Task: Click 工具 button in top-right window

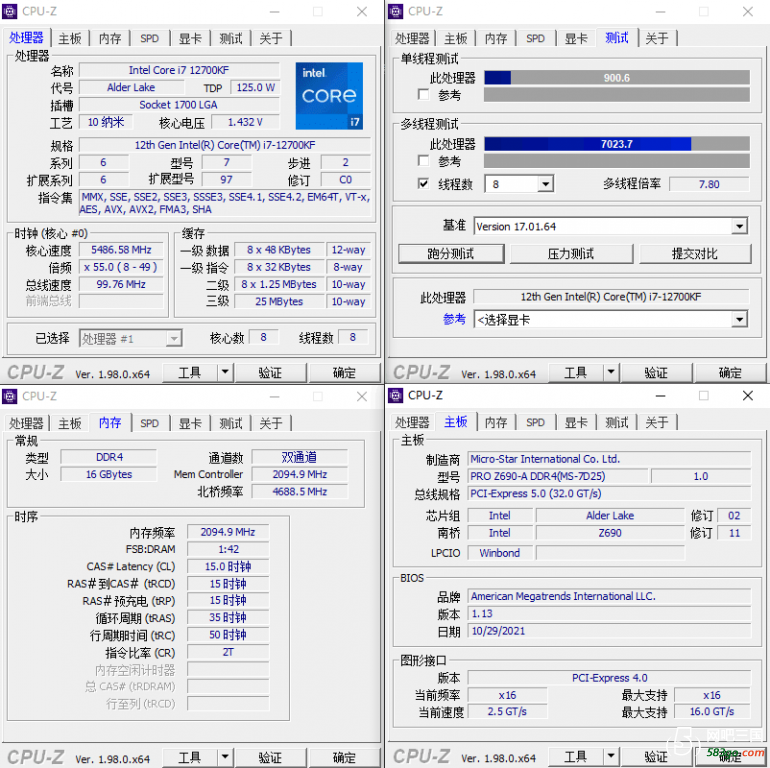Action: pos(576,373)
